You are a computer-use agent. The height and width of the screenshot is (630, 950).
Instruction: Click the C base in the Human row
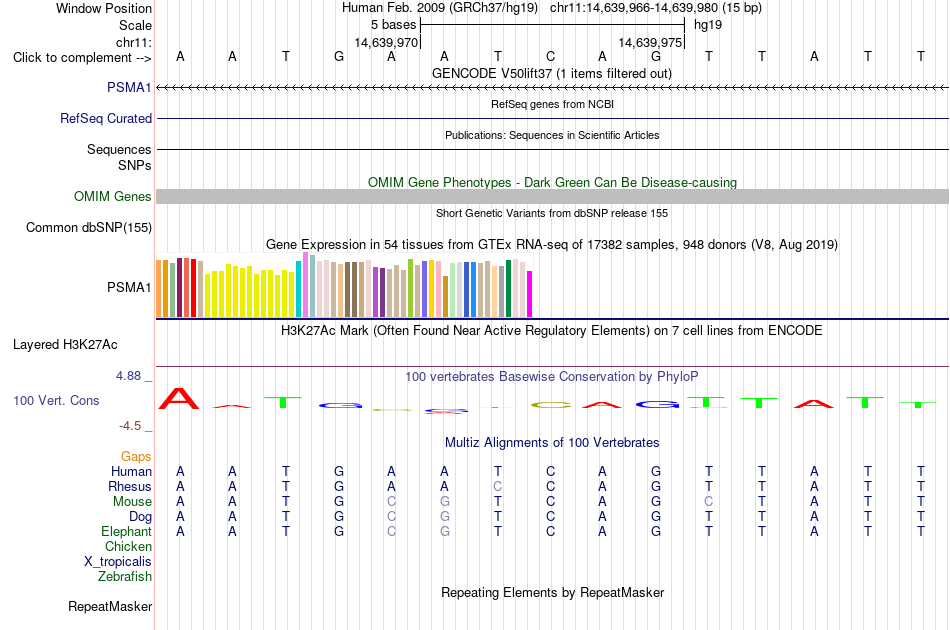[x=550, y=471]
